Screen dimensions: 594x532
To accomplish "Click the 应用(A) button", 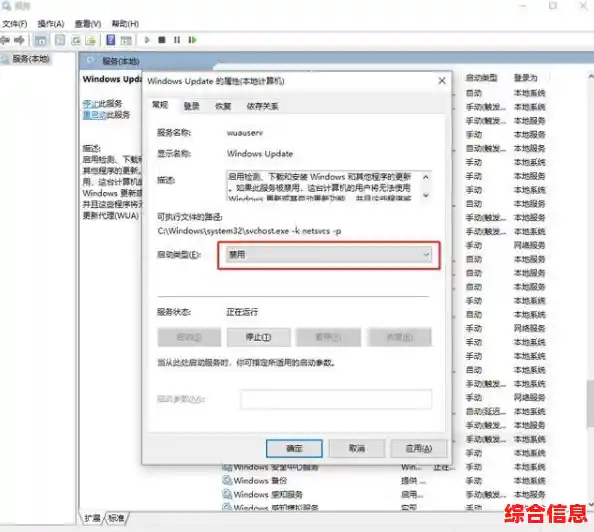I will coord(419,449).
